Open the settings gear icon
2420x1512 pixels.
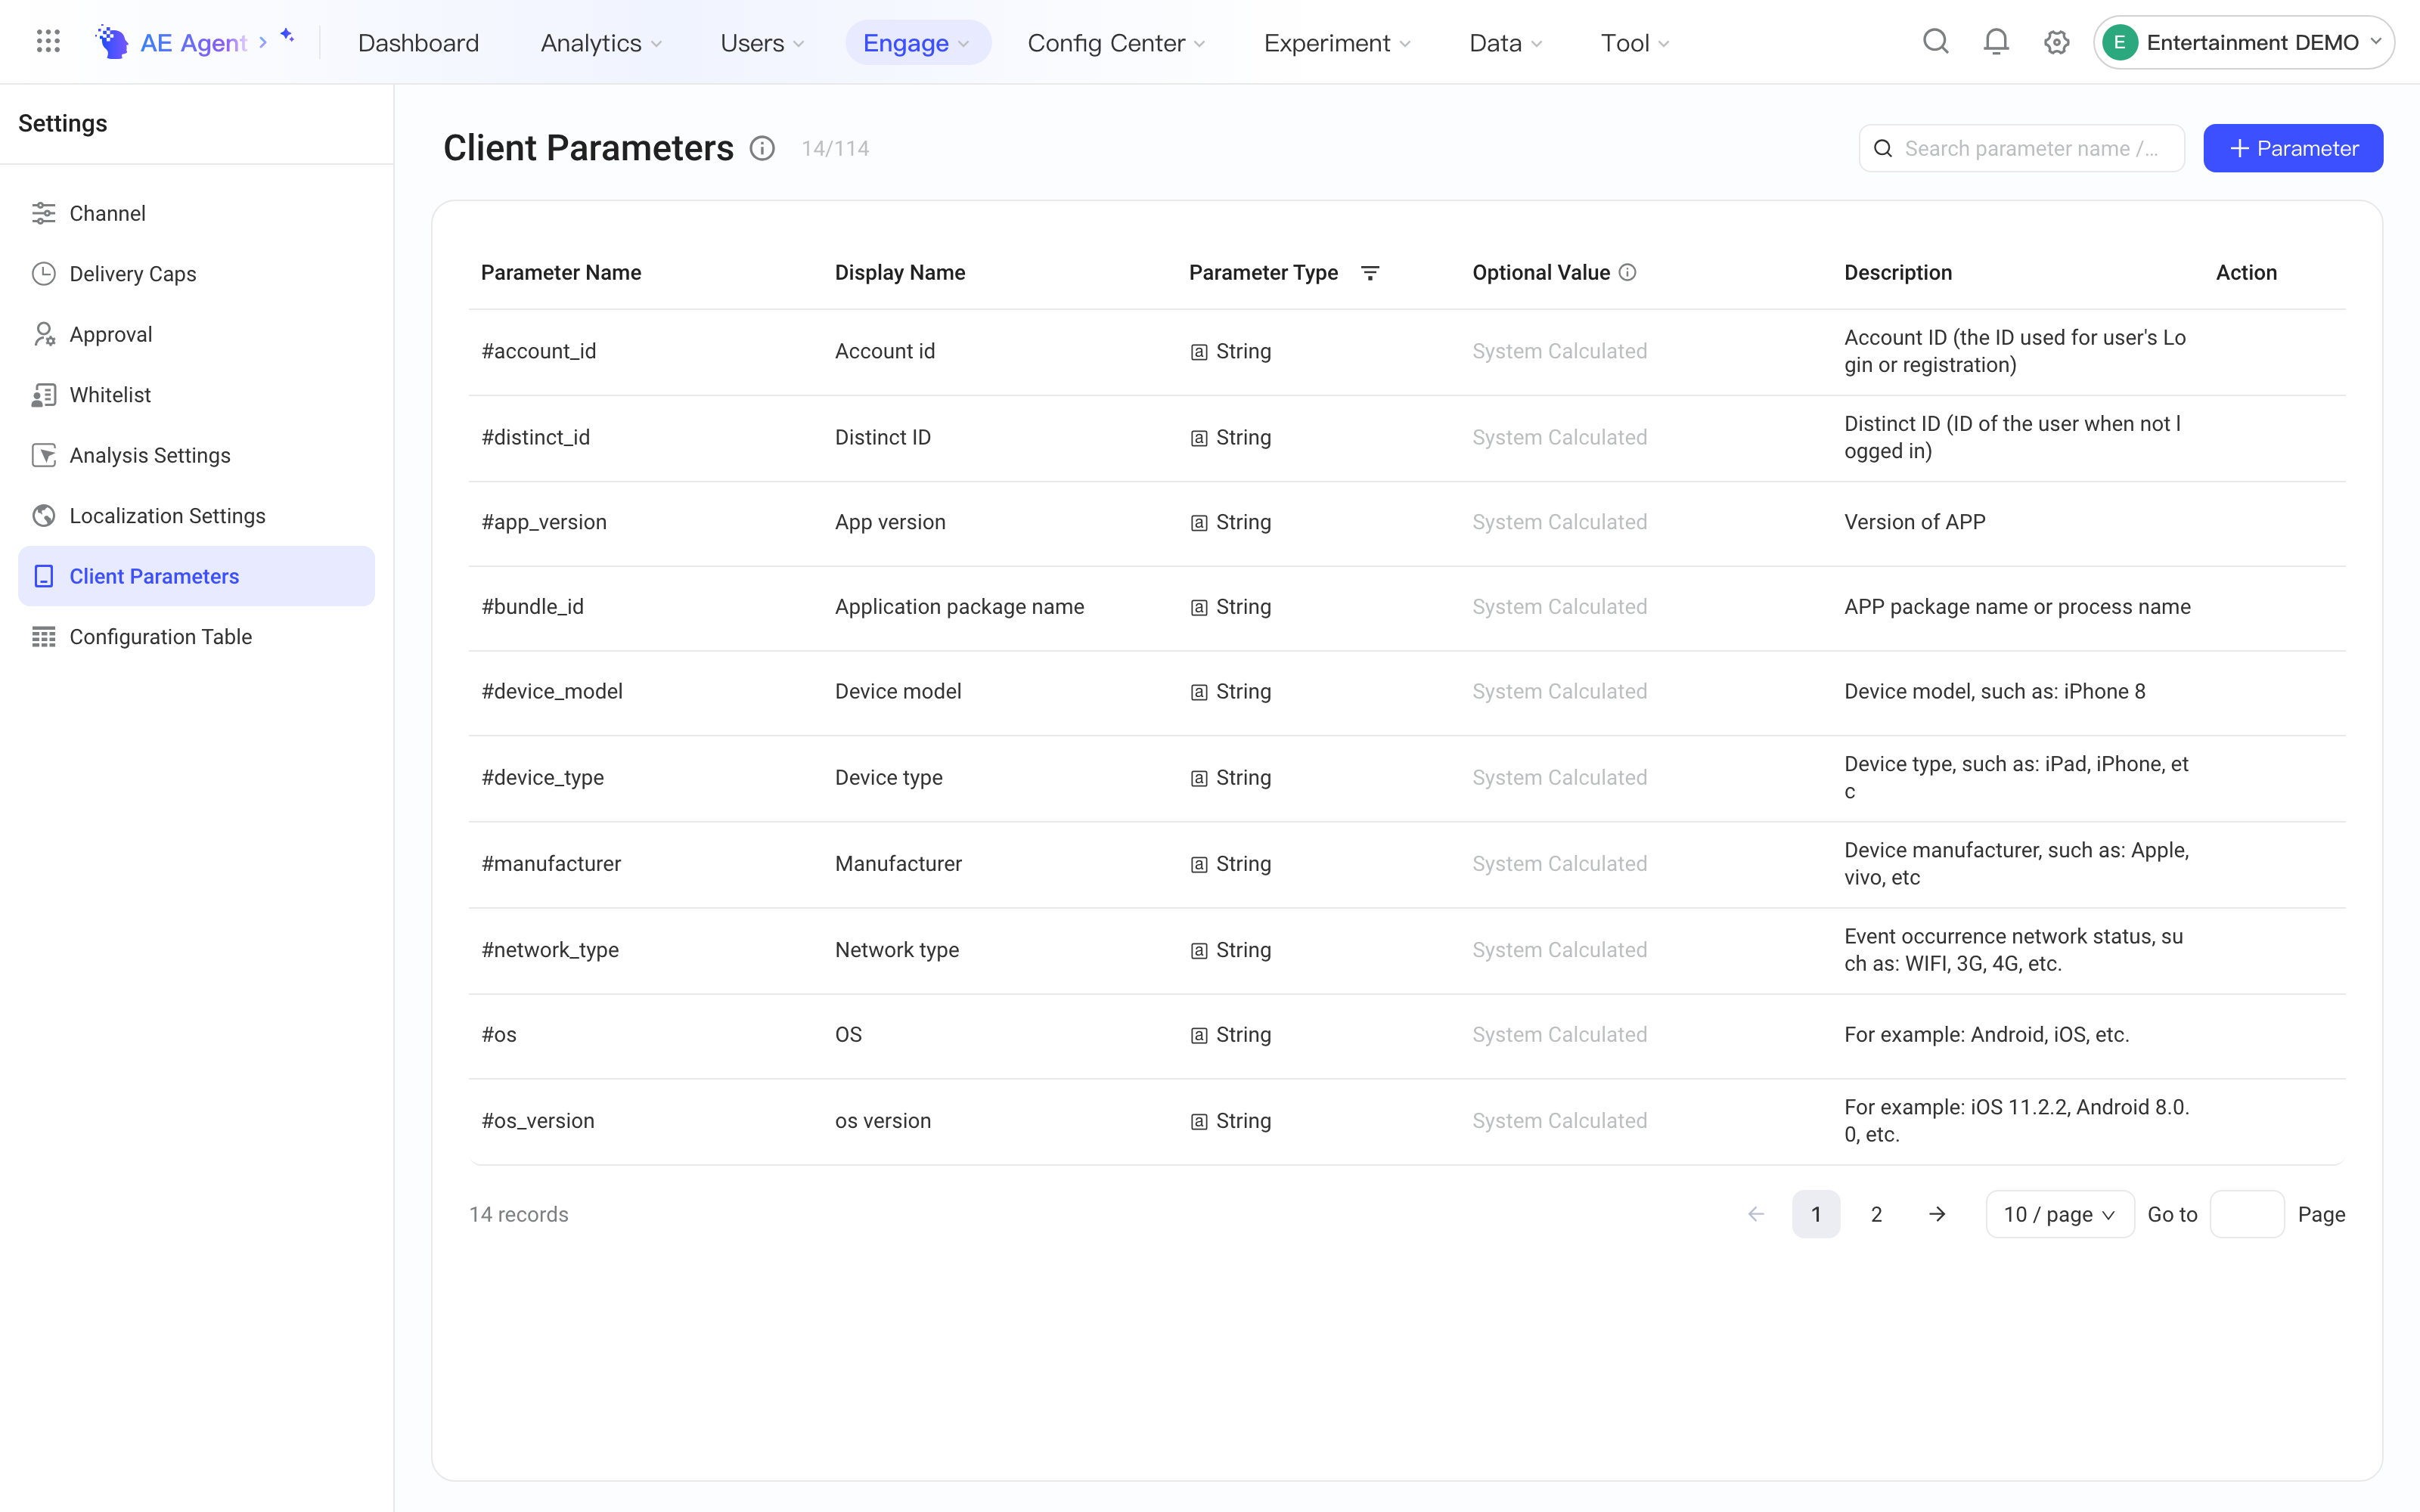[2056, 42]
